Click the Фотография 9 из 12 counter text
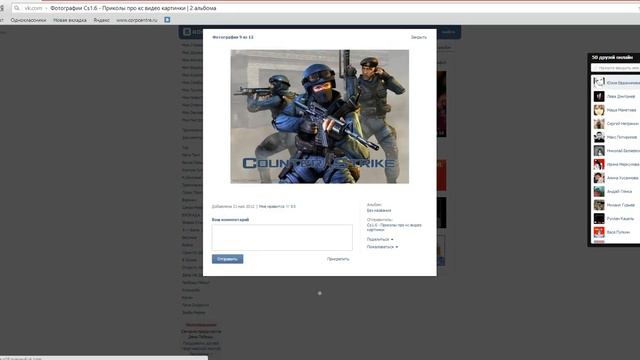 [233, 37]
